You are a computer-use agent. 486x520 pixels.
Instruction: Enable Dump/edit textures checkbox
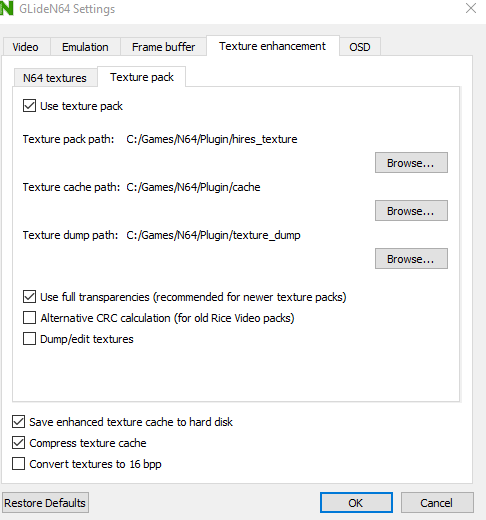29,339
